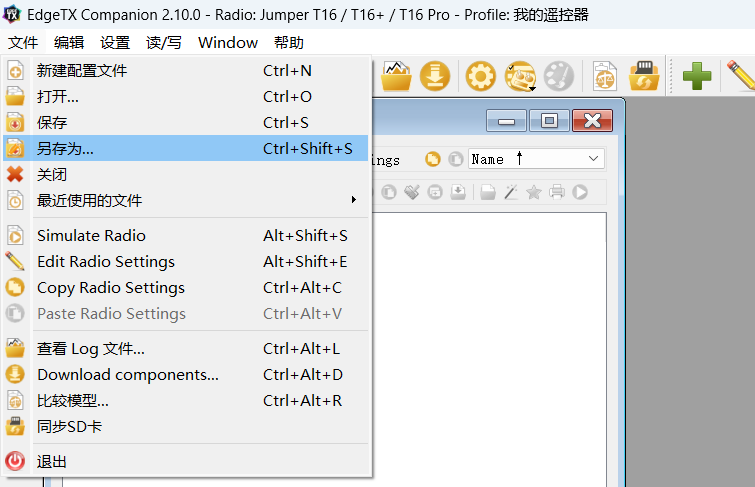Close the inner document sub-window with red X
Image resolution: width=755 pixels, height=487 pixels.
point(592,121)
